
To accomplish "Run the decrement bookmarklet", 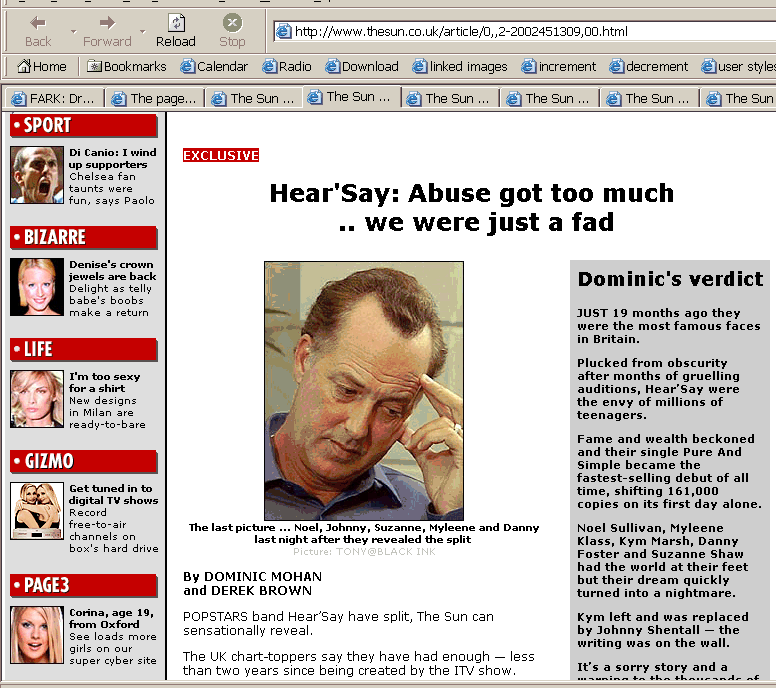I will click(x=649, y=66).
